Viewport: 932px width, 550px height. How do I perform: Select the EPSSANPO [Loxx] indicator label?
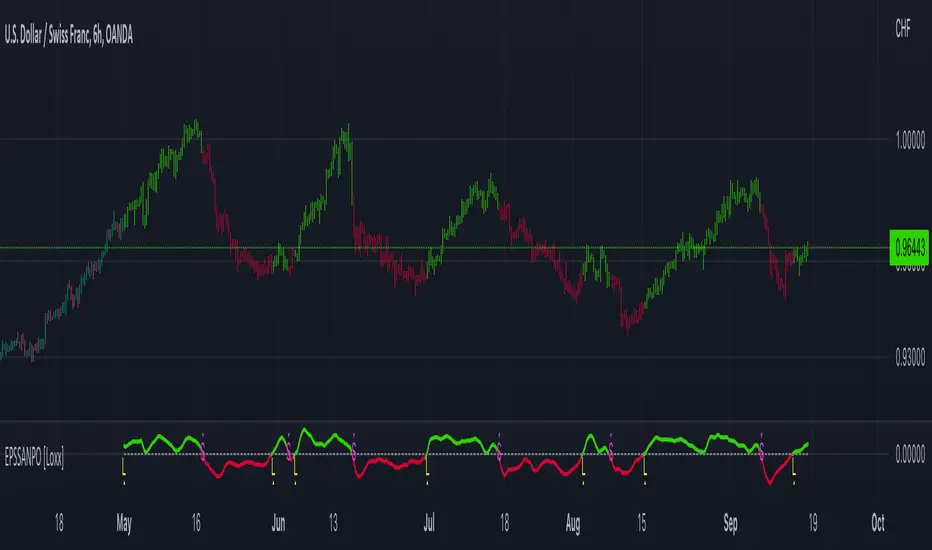pos(34,457)
